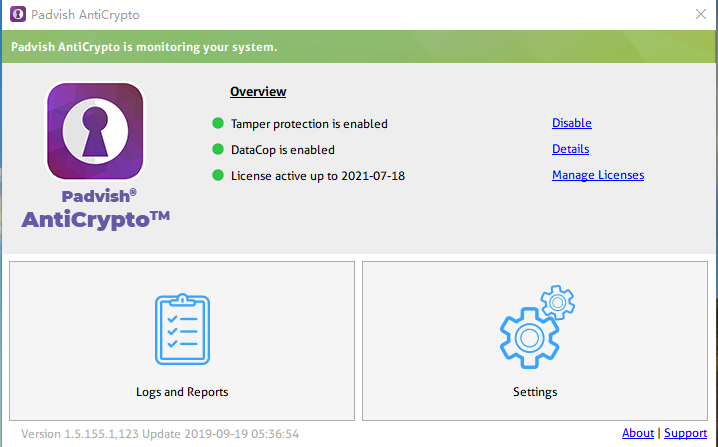Click the large purple keyhole logo

pyautogui.click(x=95, y=131)
